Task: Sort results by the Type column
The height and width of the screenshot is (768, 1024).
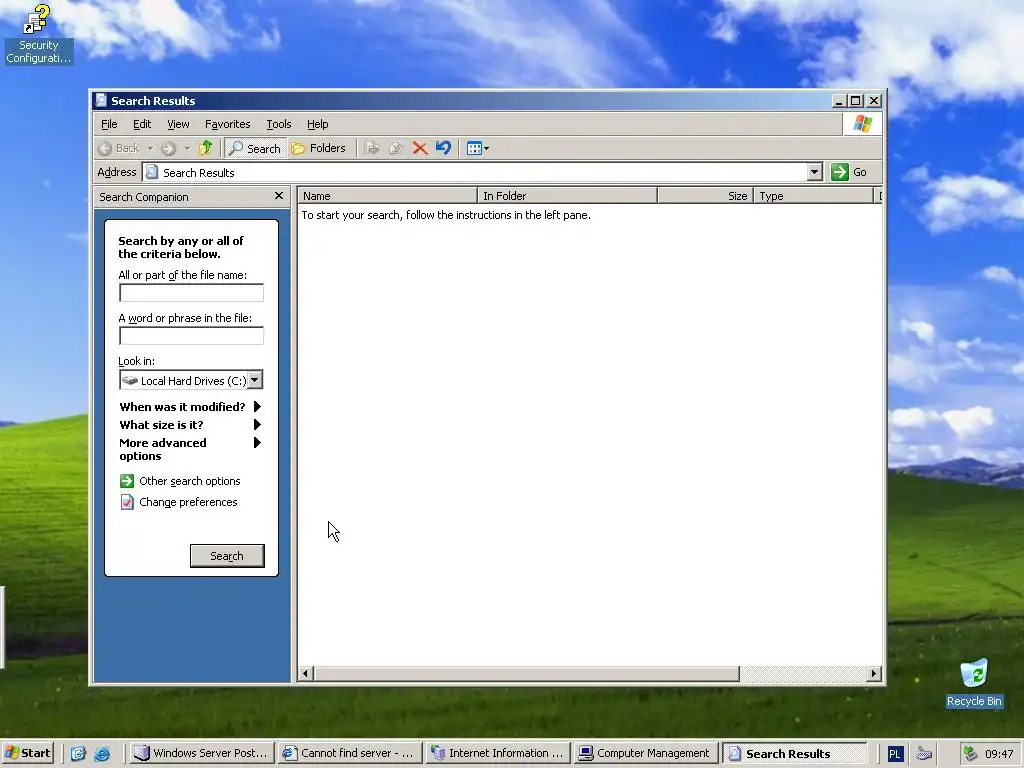Action: (x=814, y=196)
